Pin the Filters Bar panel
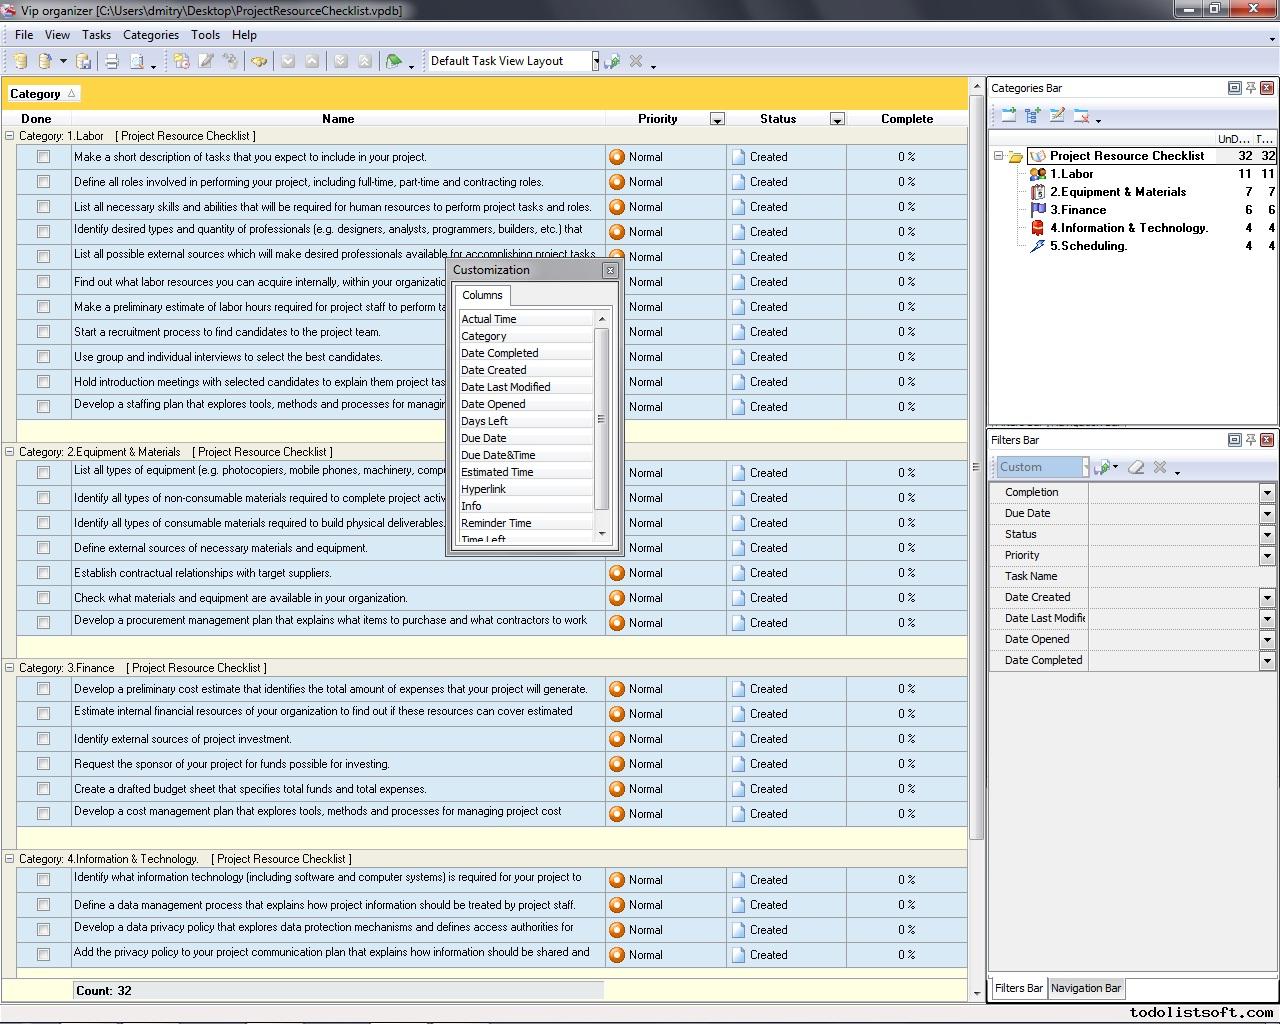1280x1024 pixels. (1250, 440)
